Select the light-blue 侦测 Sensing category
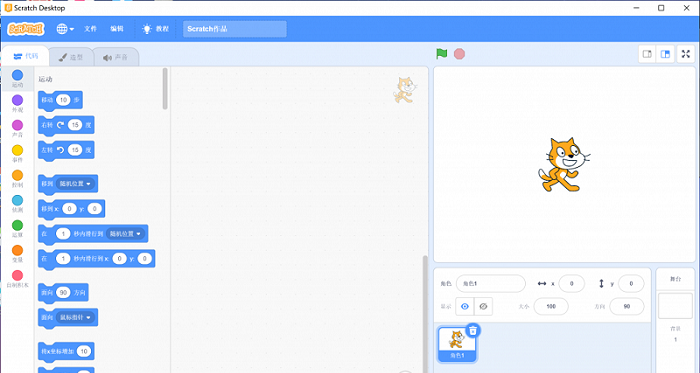Viewport: 700px width, 373px height. [17, 203]
